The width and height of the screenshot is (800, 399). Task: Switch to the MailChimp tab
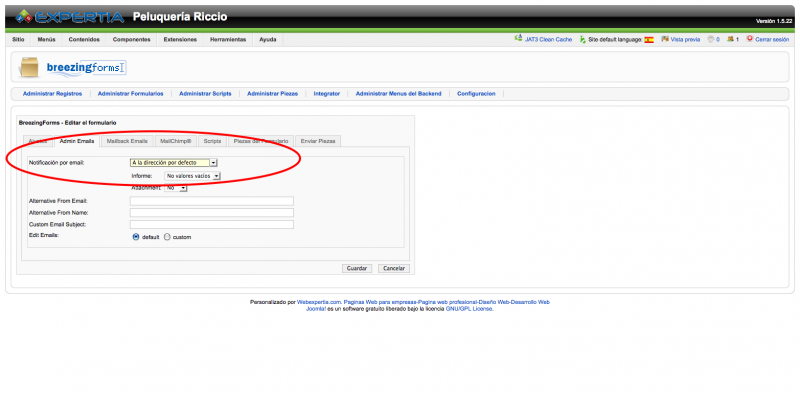176,141
